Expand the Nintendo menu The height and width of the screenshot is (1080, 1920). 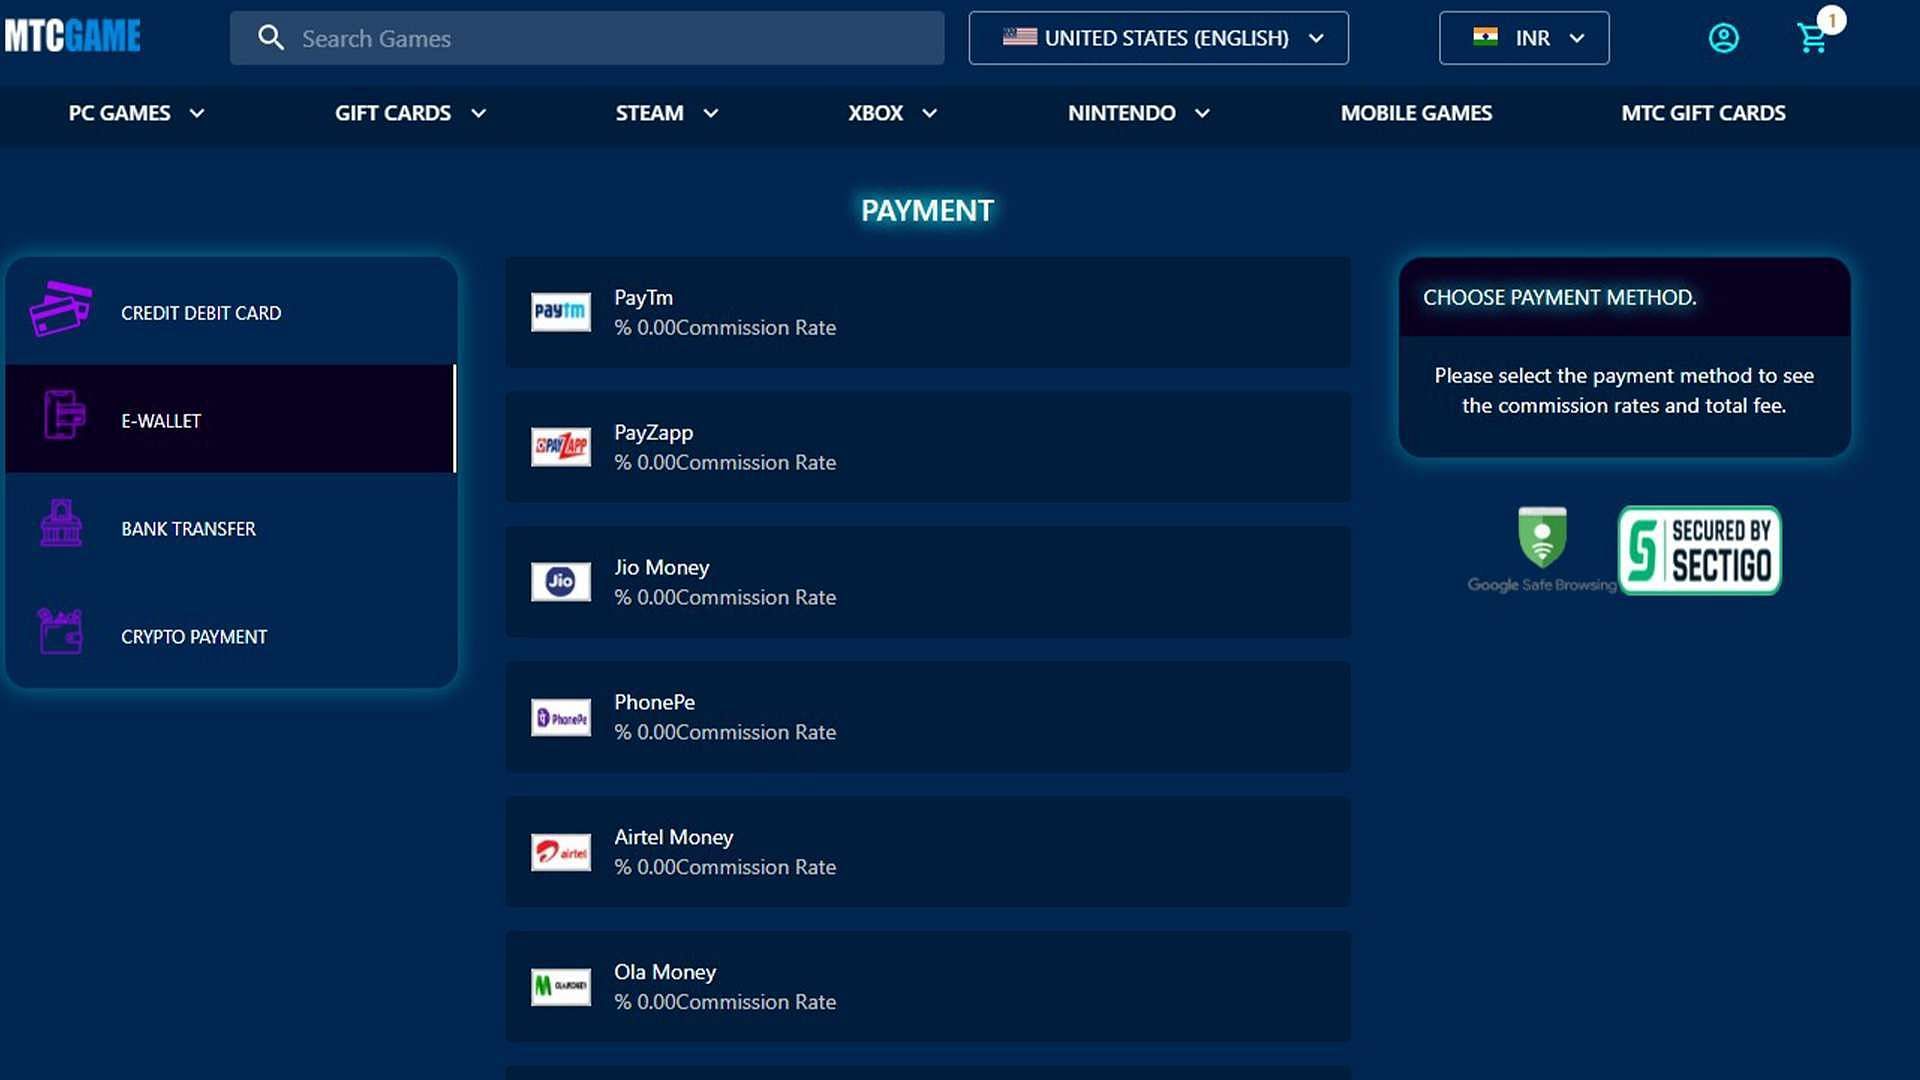(x=1138, y=113)
